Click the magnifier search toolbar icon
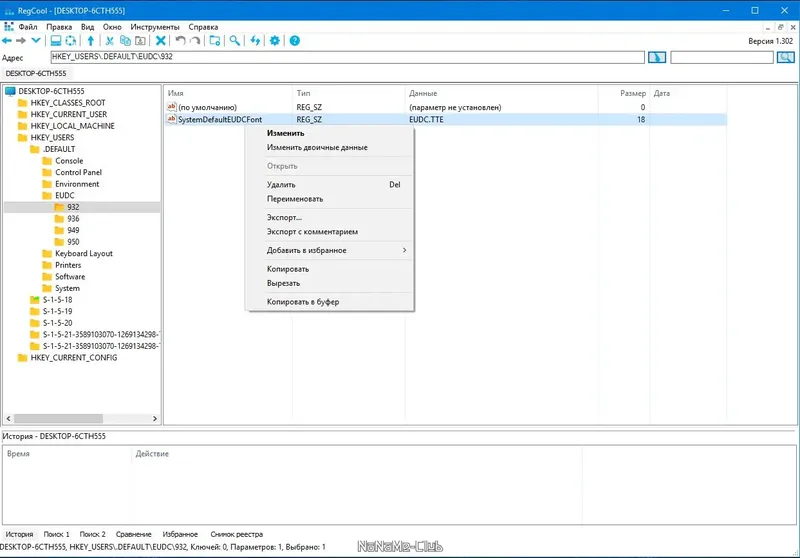 click(235, 41)
